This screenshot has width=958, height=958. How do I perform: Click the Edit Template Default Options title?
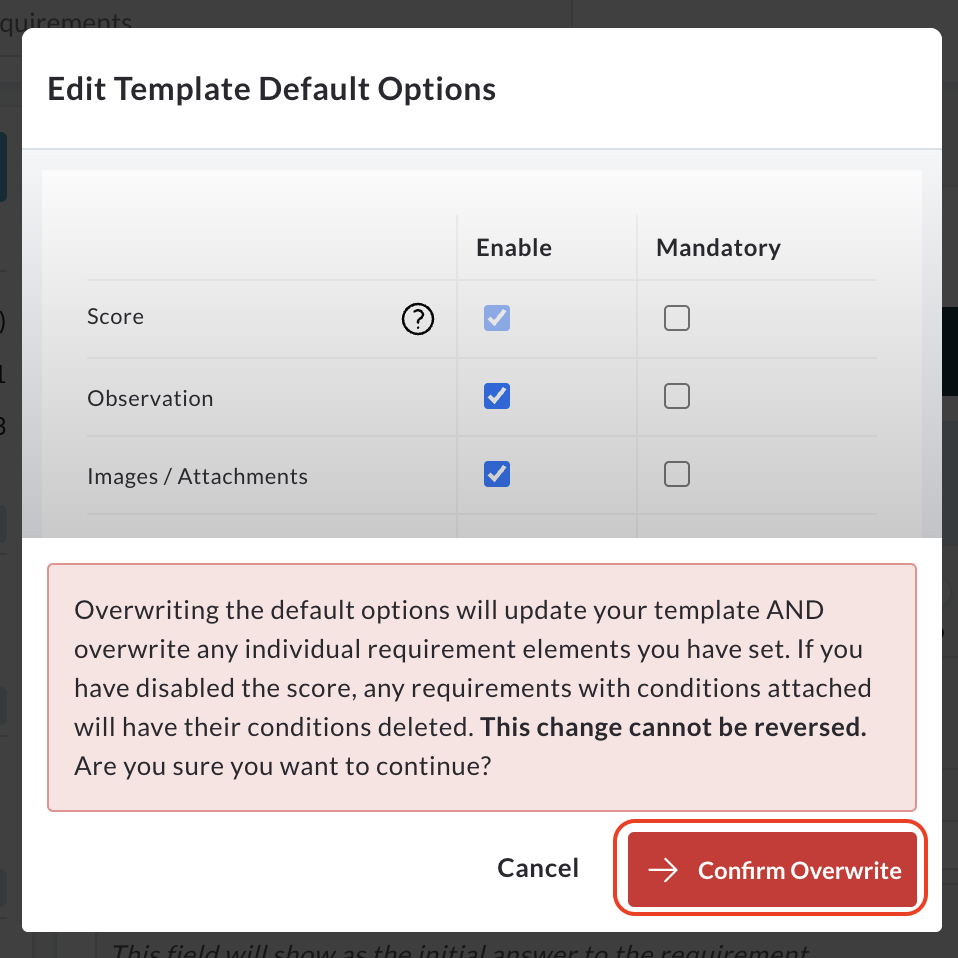[x=272, y=89]
